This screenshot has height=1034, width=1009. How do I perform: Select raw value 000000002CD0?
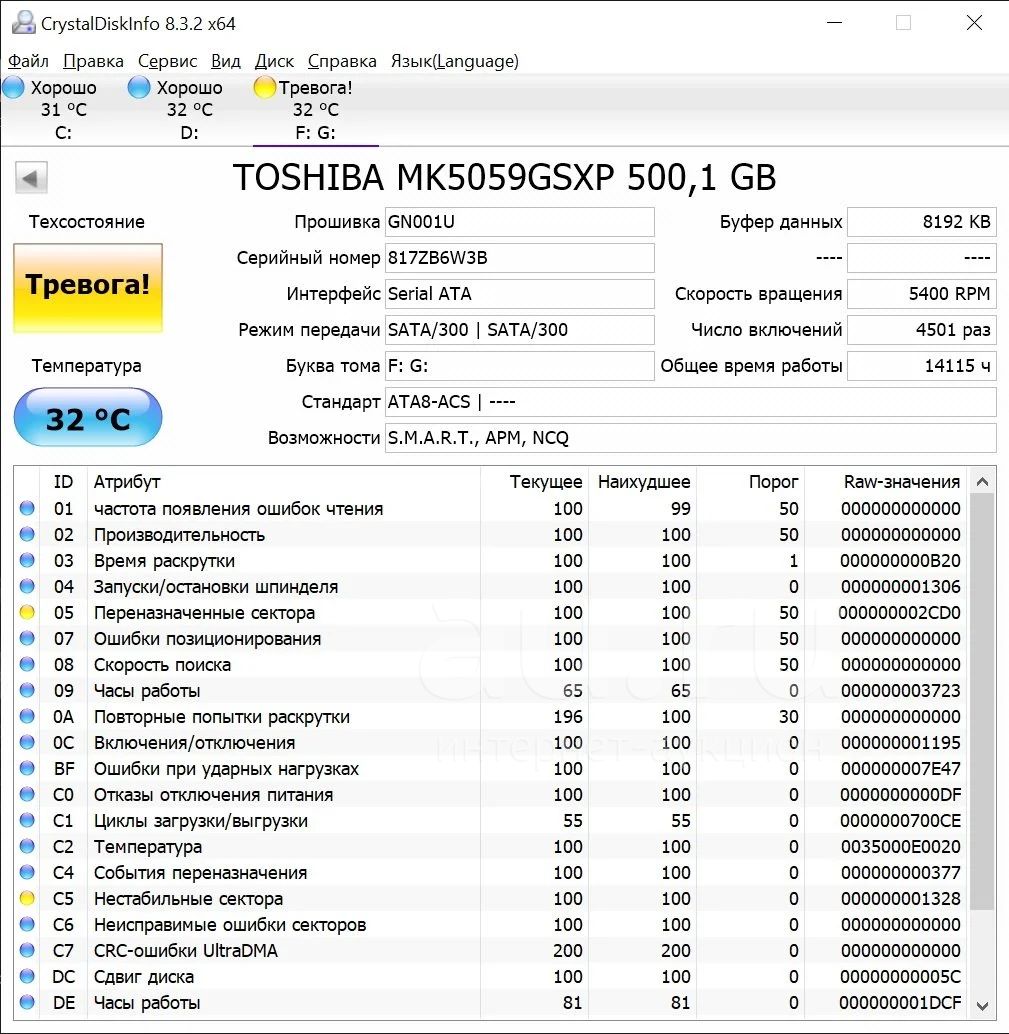point(900,613)
